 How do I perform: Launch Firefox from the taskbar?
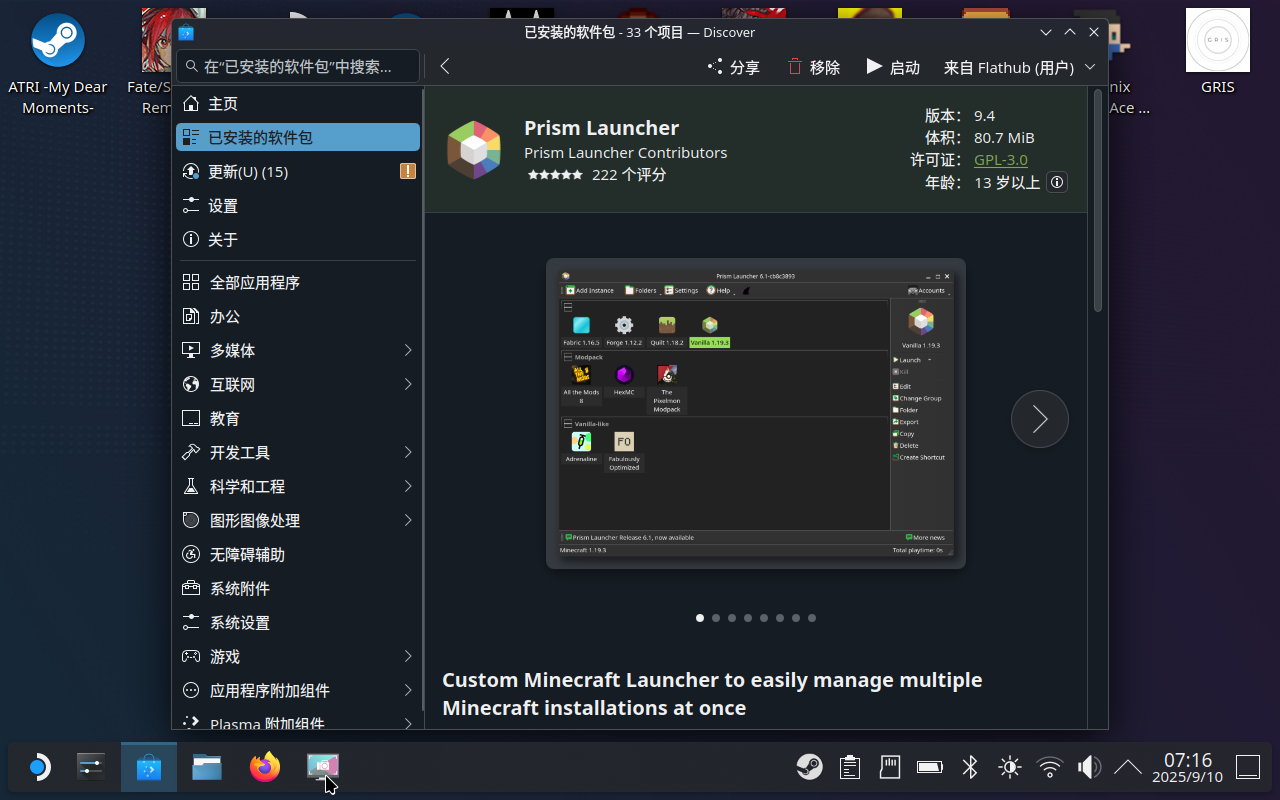coord(265,767)
